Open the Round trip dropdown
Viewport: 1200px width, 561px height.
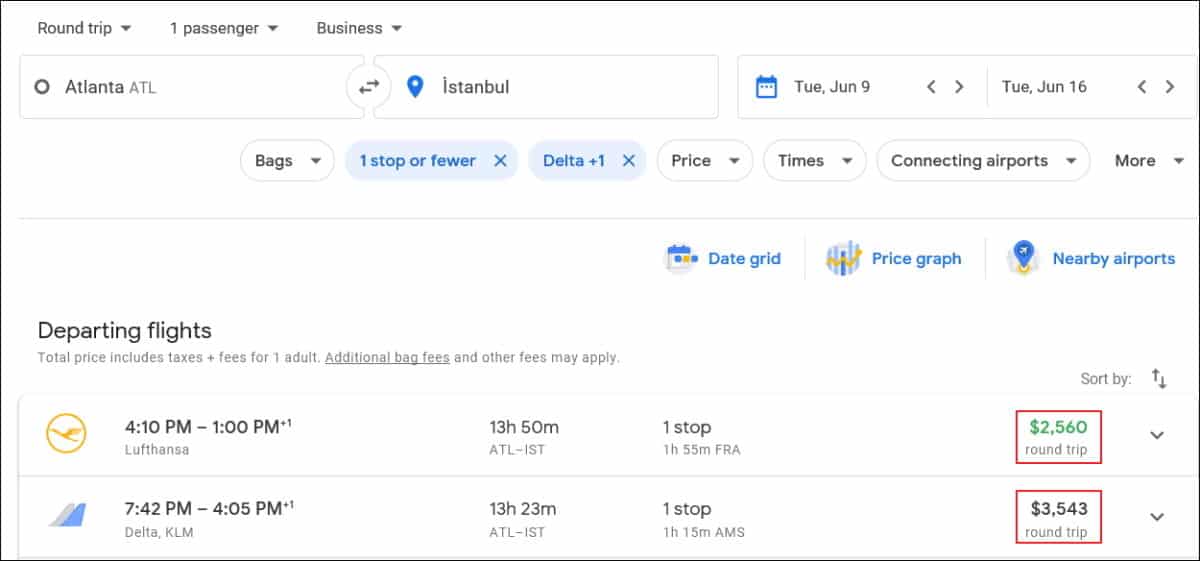coord(84,28)
